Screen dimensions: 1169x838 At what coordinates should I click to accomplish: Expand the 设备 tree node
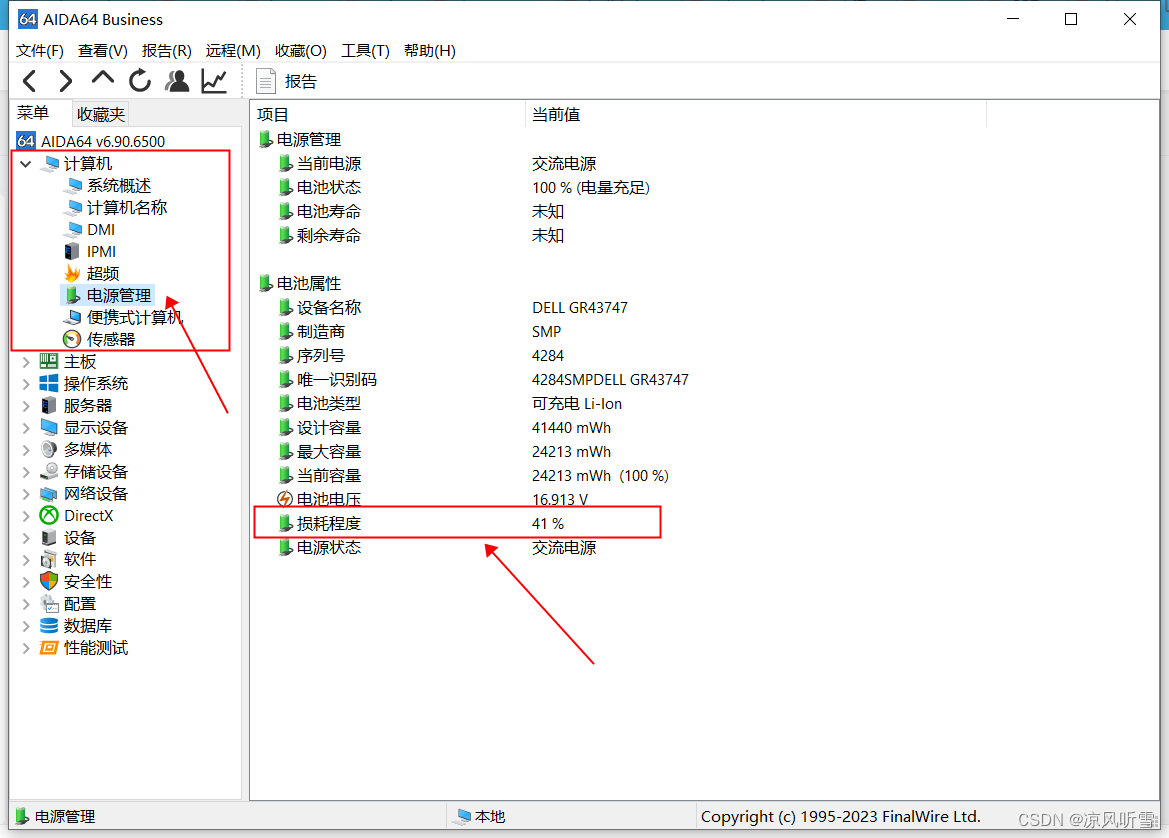tap(26, 538)
